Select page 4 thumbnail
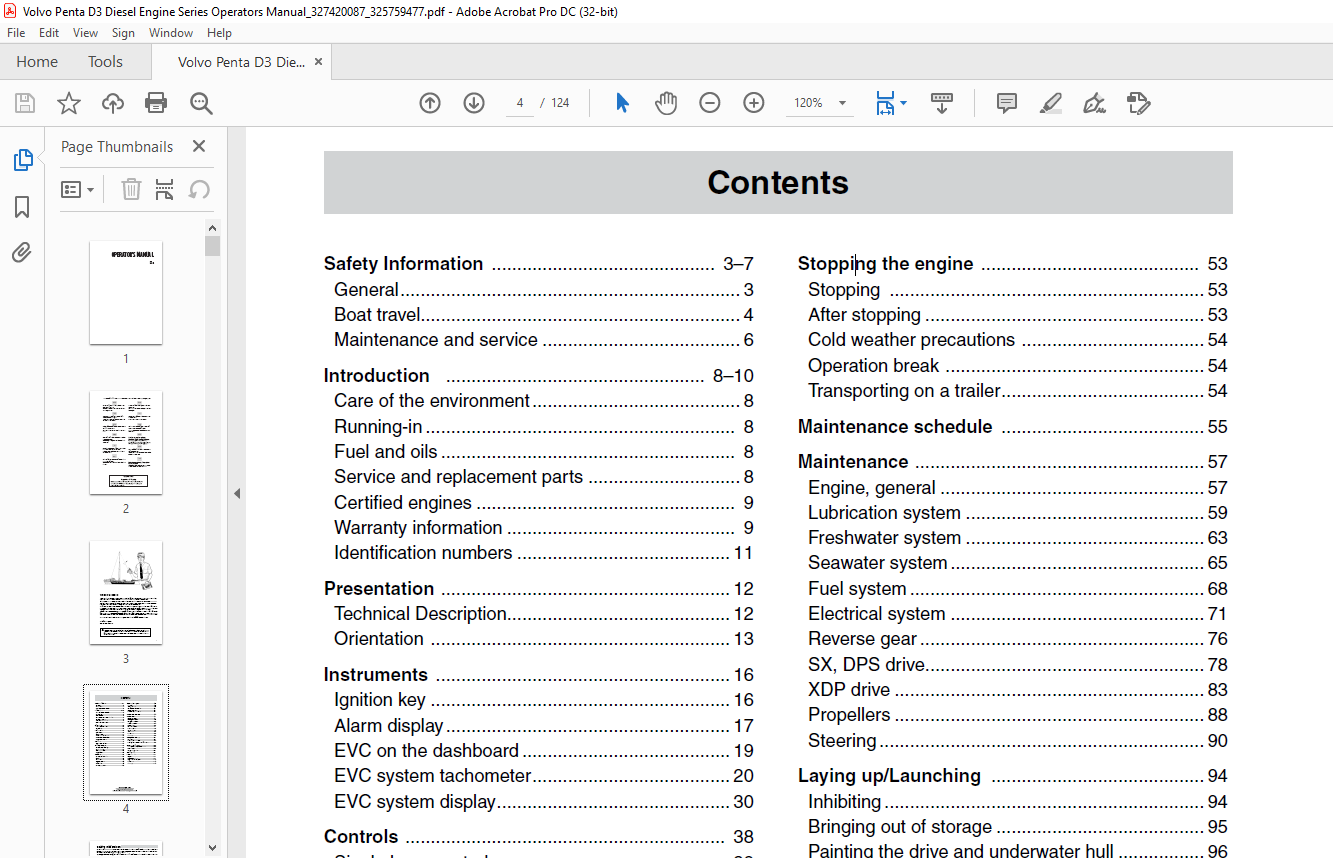This screenshot has height=858, width=1333. pyautogui.click(x=126, y=743)
